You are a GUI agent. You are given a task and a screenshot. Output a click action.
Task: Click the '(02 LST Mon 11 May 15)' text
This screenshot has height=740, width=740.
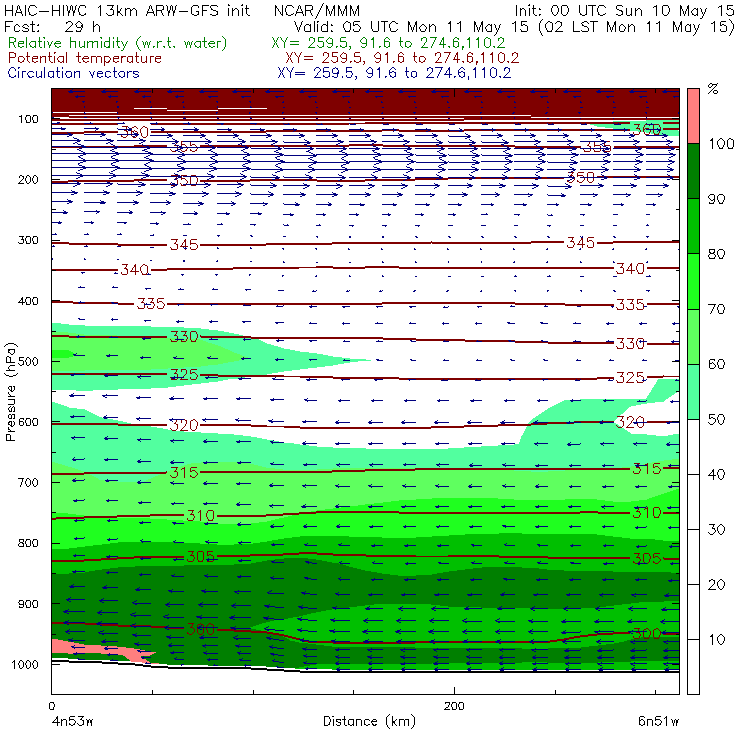[636, 27]
